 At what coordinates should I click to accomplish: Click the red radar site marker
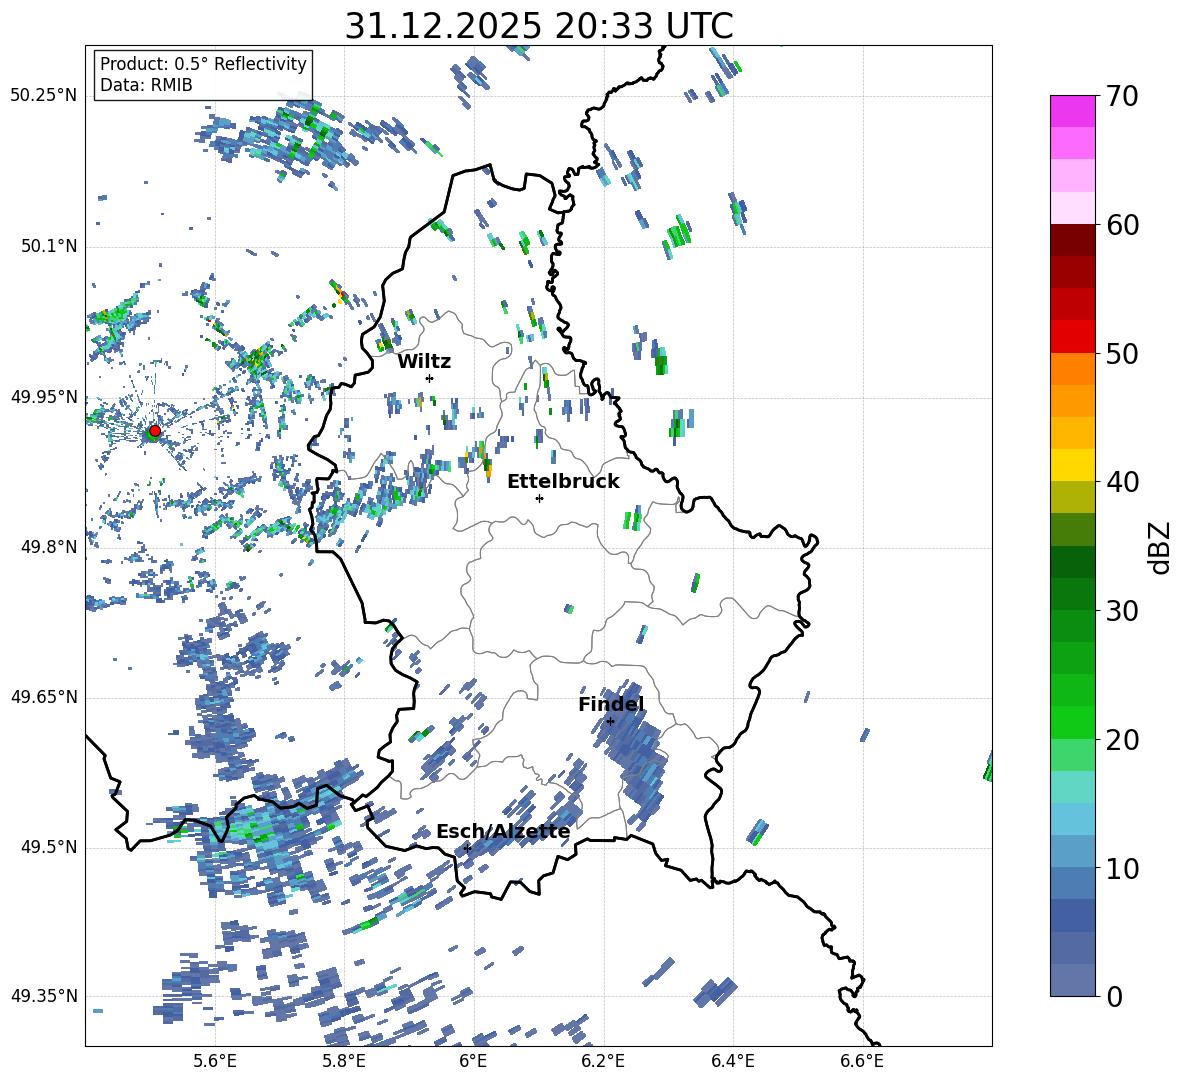(155, 431)
